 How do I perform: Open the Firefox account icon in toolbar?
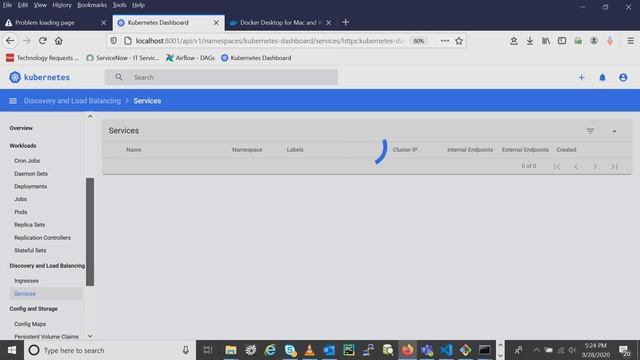coord(594,41)
